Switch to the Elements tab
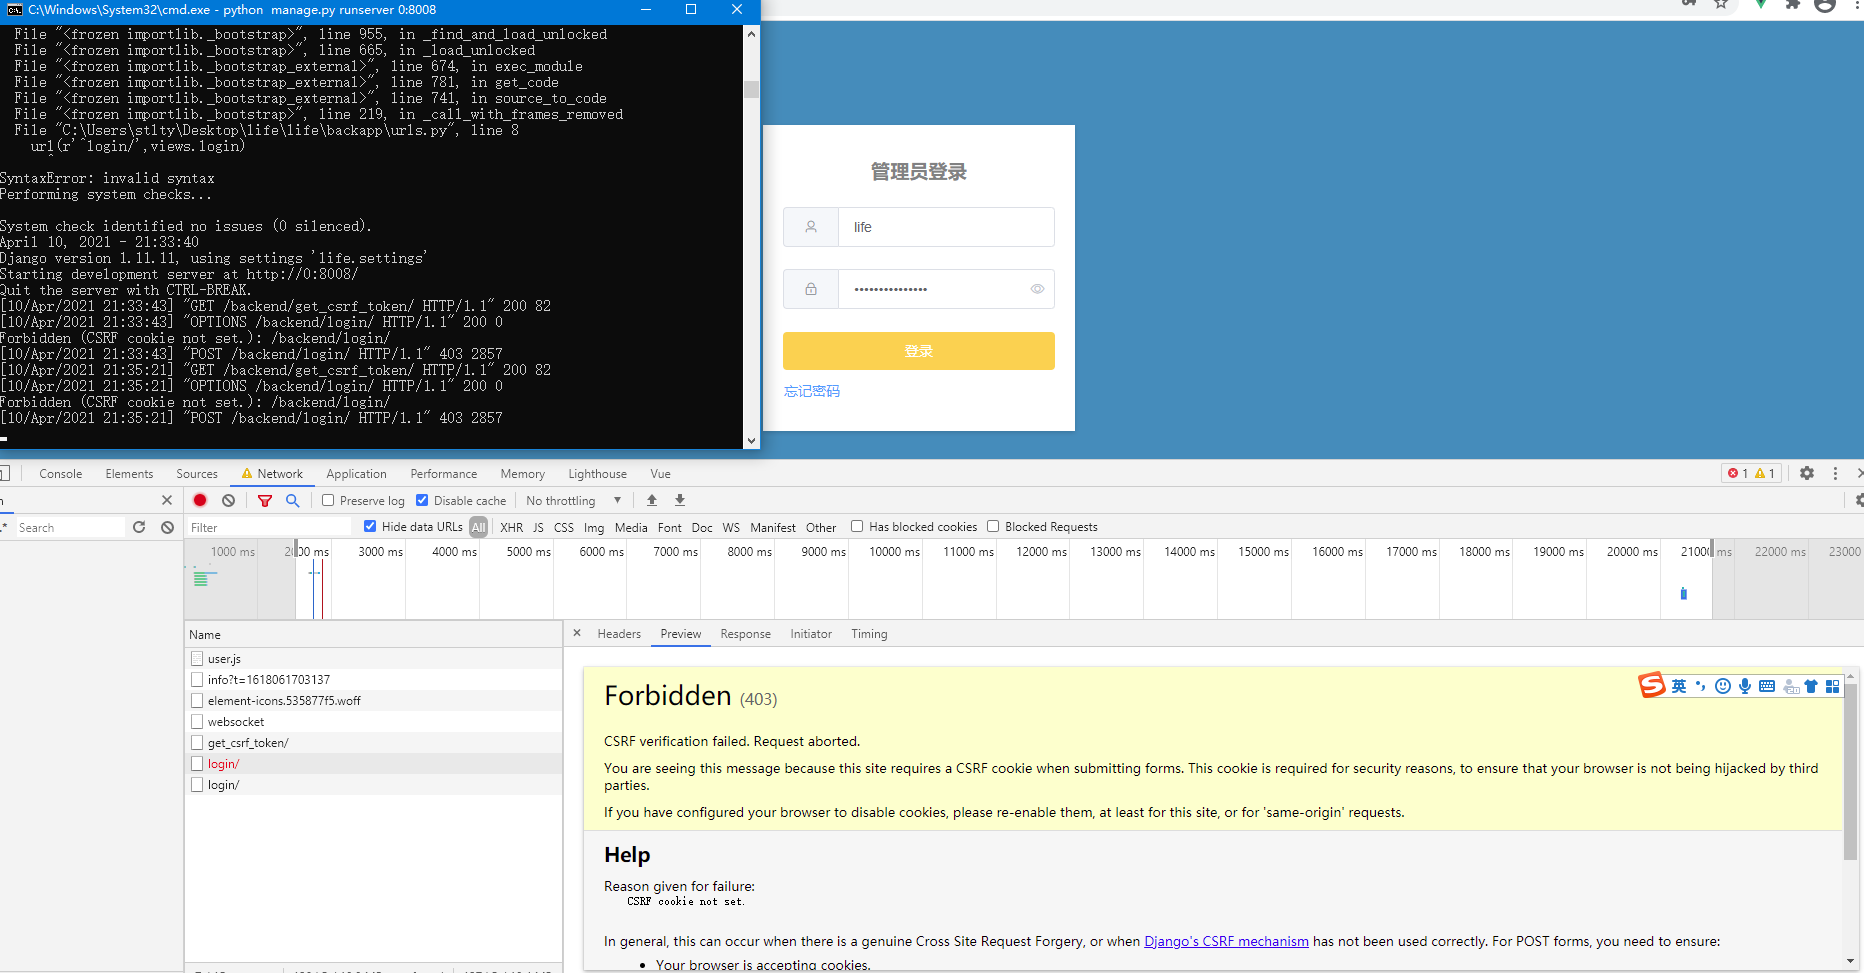 129,474
